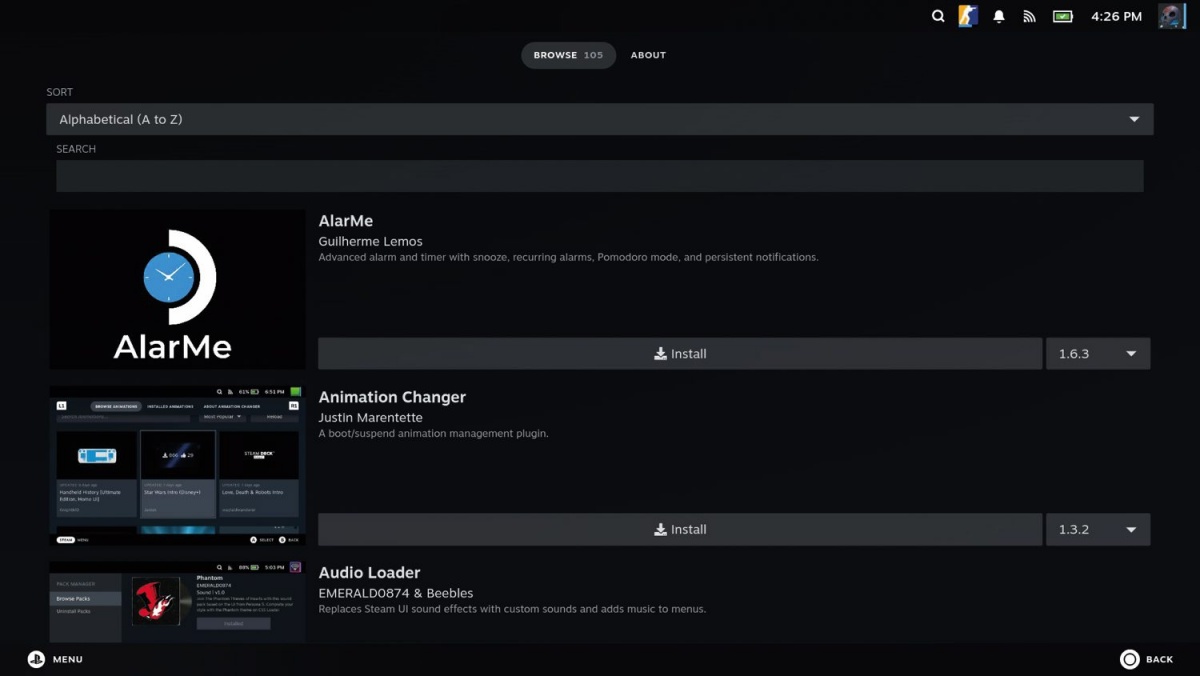
Task: Click the running game icon in top bar
Action: pos(968,16)
